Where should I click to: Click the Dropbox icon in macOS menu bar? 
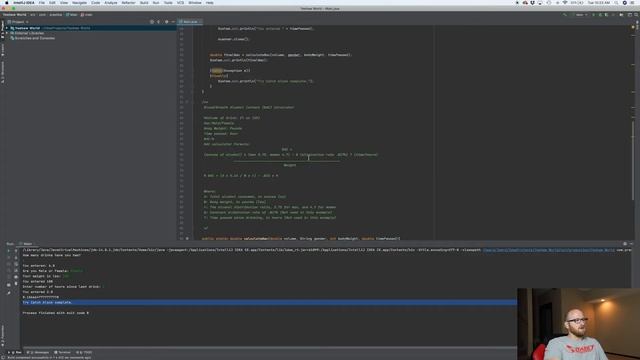pyautogui.click(x=532, y=3)
